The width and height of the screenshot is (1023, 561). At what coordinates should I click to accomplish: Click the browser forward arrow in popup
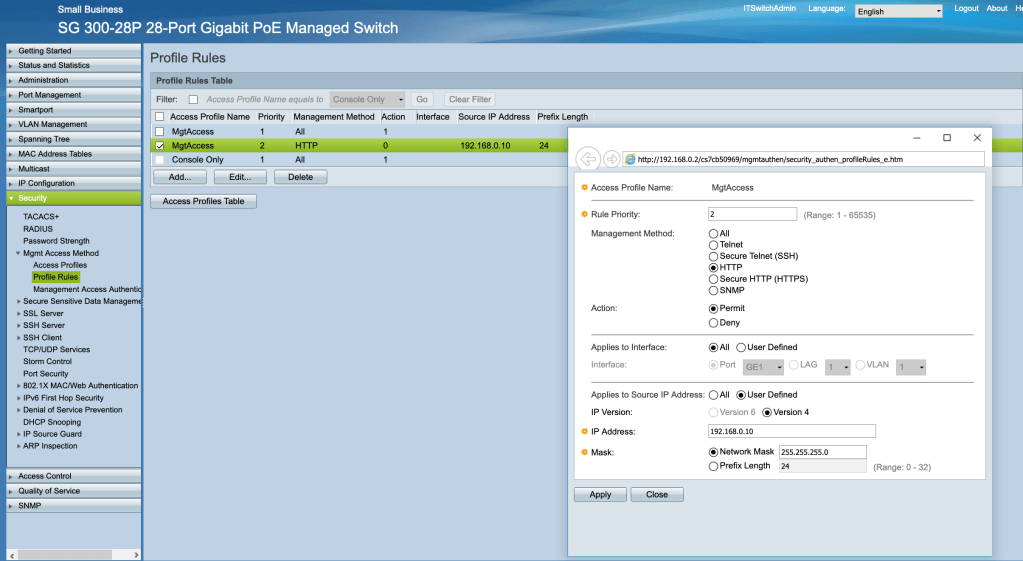point(611,159)
